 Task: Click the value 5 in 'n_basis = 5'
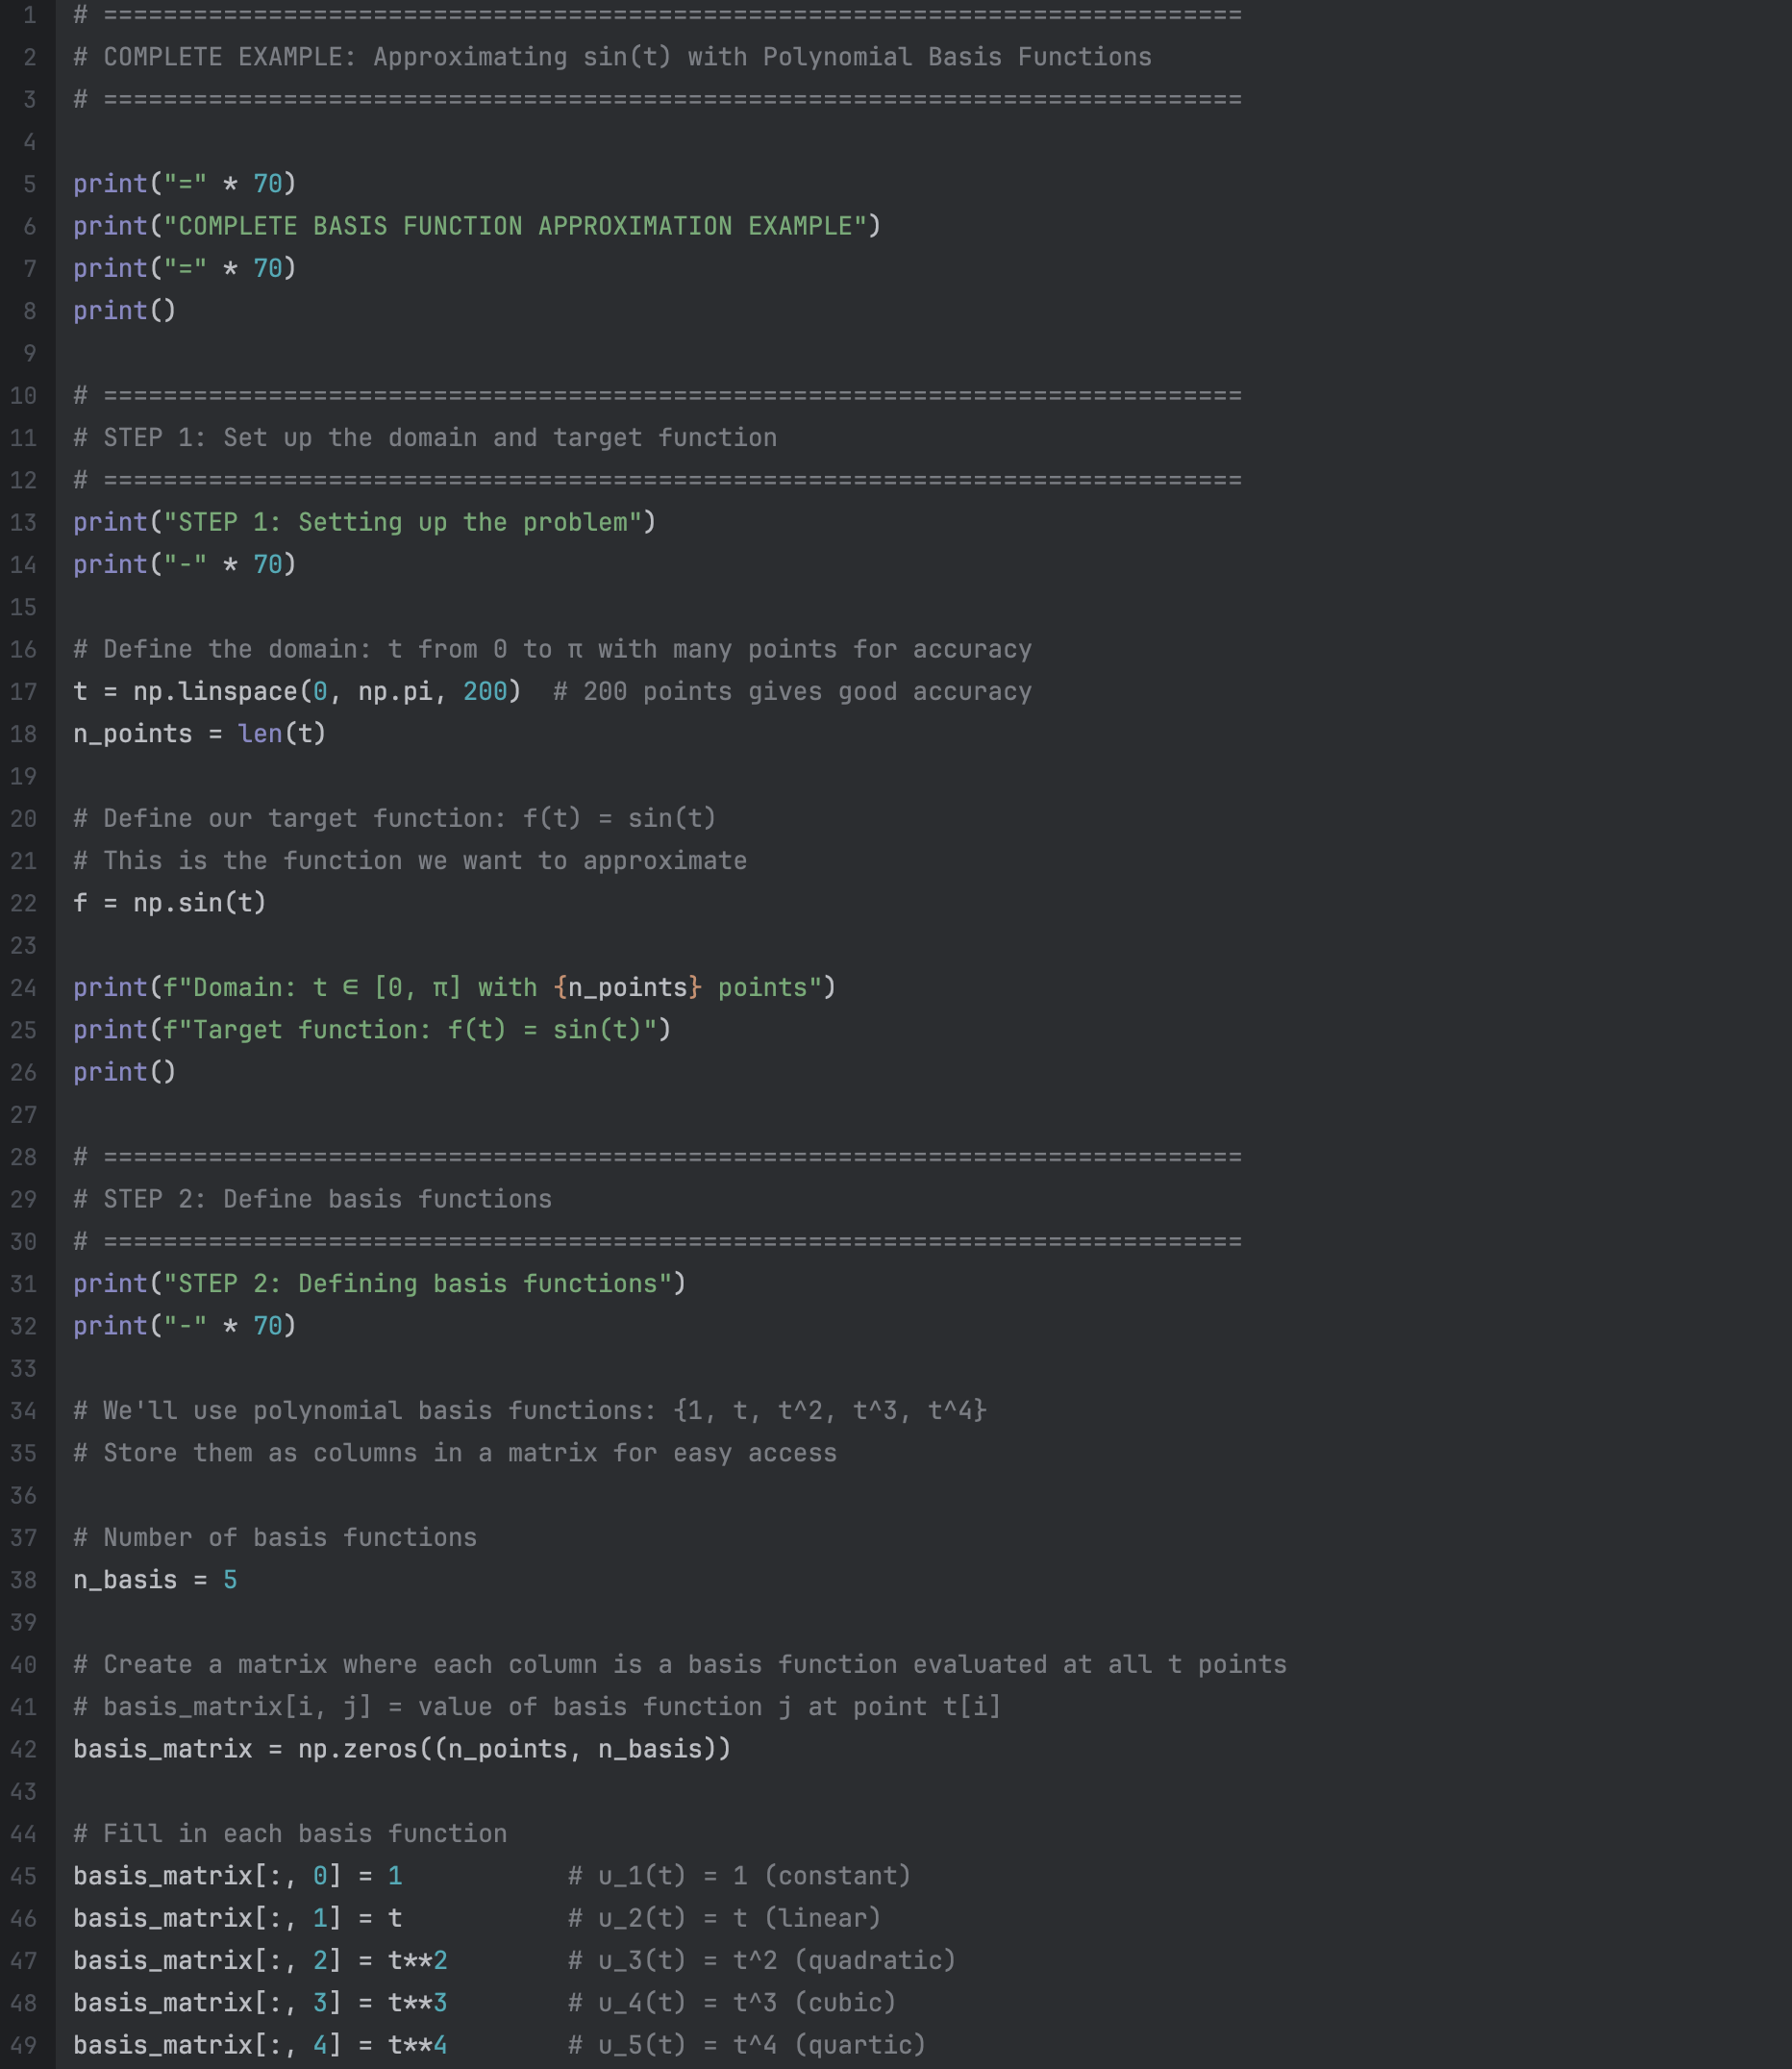click(230, 1580)
